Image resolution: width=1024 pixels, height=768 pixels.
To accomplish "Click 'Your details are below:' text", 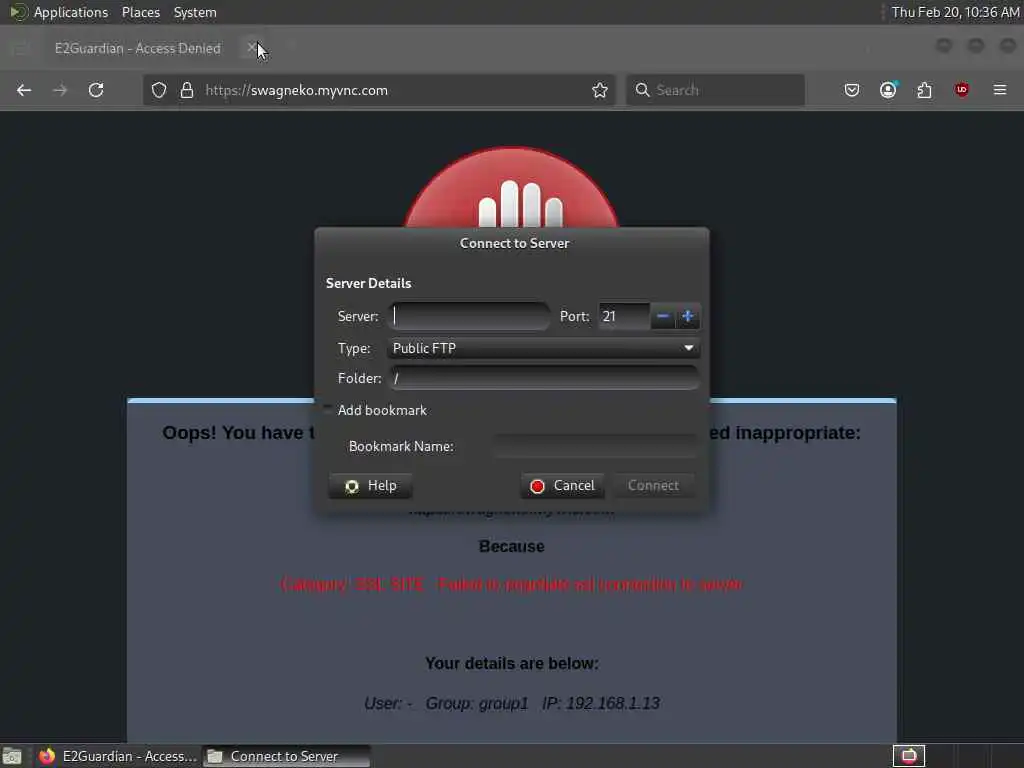I will click(511, 664).
